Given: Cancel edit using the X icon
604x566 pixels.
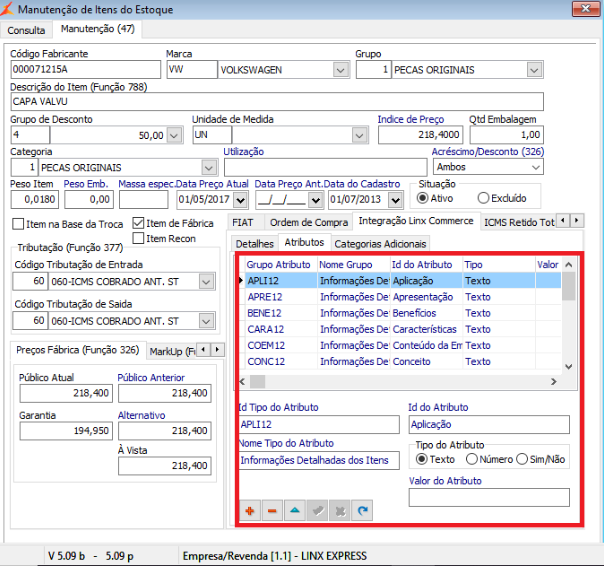Looking at the screenshot, I should (340, 511).
